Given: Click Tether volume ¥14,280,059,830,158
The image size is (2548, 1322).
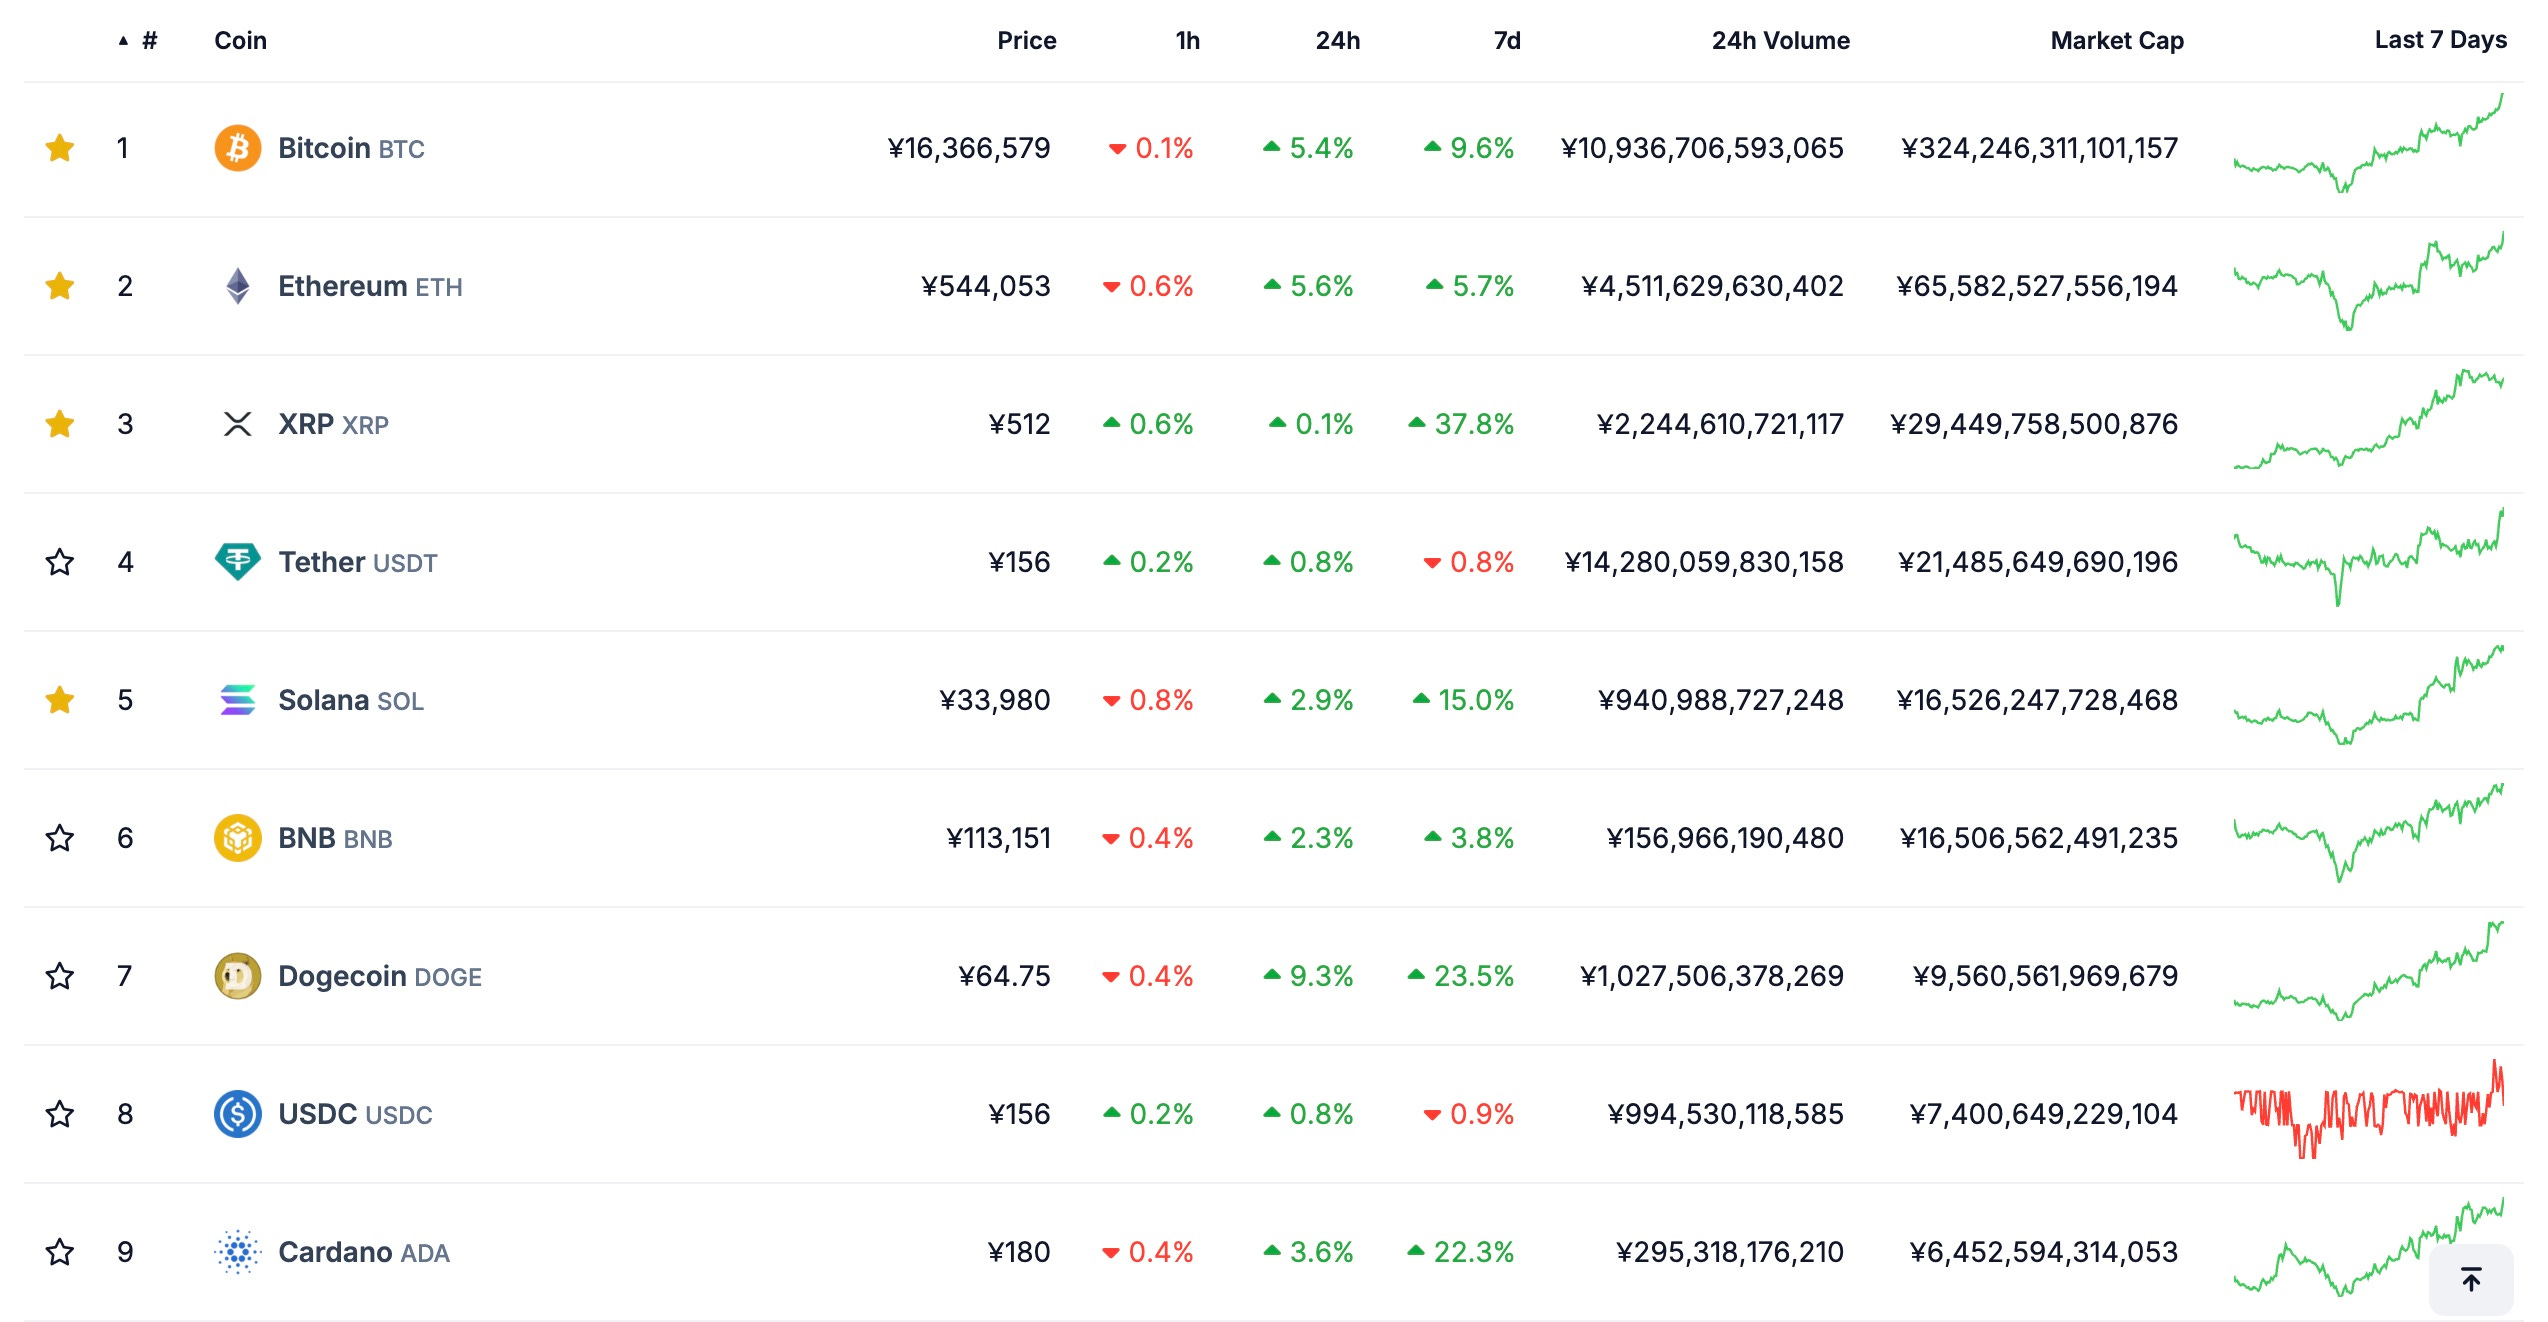Looking at the screenshot, I should tap(1704, 562).
